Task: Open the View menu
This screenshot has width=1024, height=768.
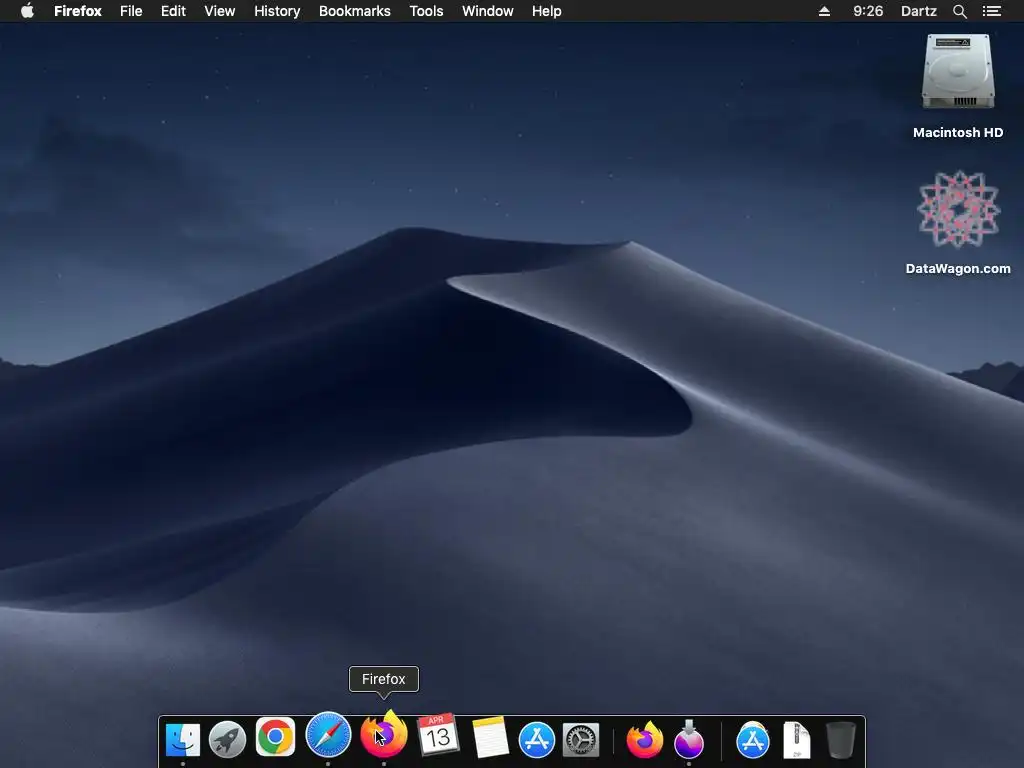Action: (x=219, y=11)
